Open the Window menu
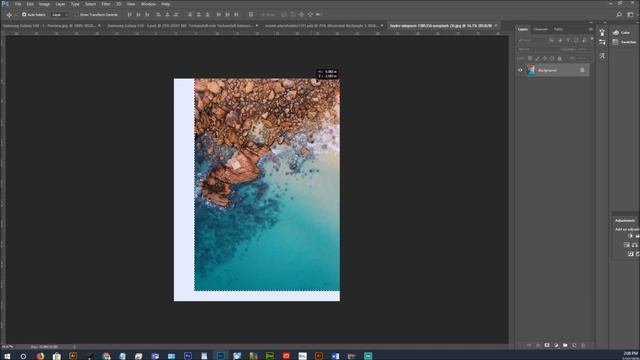The image size is (640, 360). pyautogui.click(x=148, y=4)
